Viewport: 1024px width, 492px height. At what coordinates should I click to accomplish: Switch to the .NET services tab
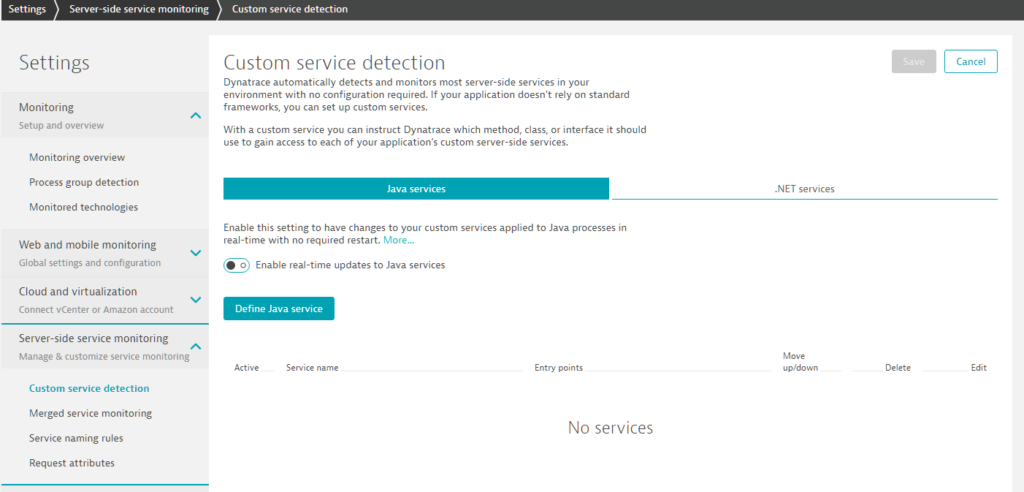tap(804, 189)
